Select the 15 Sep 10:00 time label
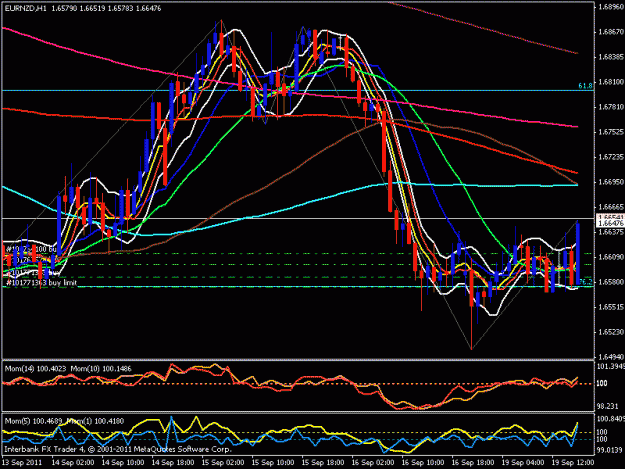This screenshot has width=625, height=469. click(x=273, y=463)
